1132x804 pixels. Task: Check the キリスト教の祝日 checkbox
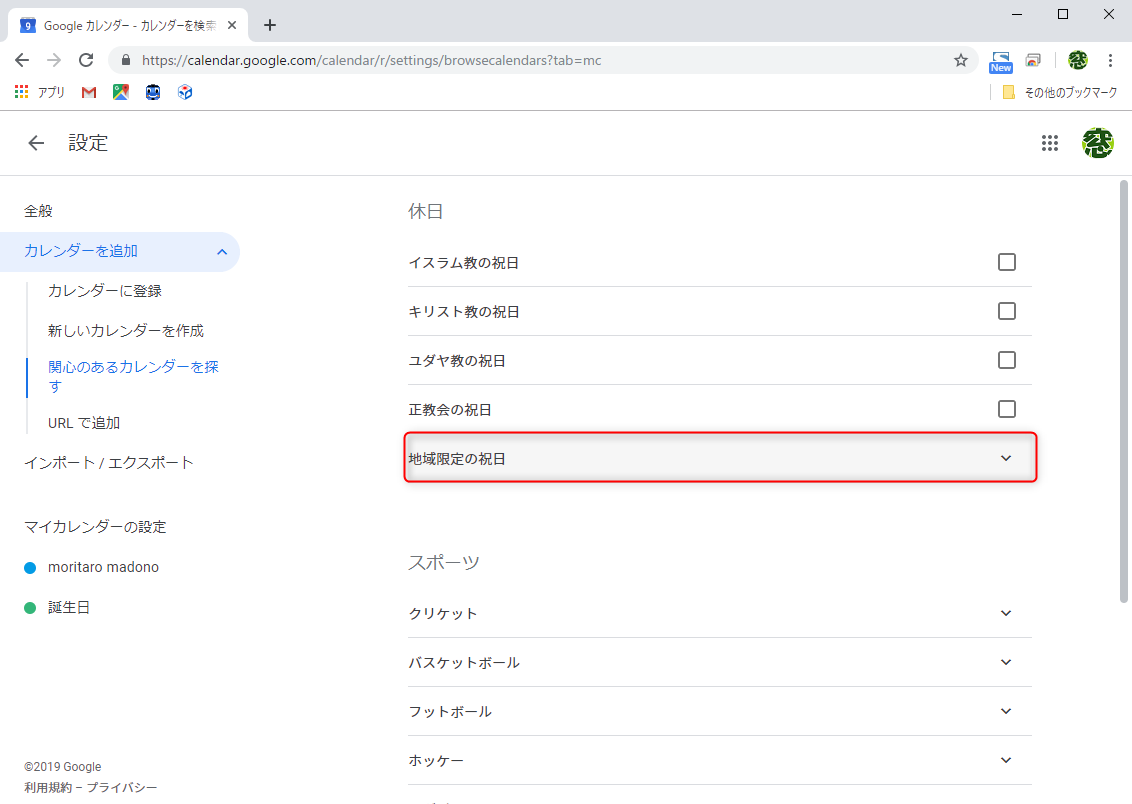pyautogui.click(x=1006, y=311)
